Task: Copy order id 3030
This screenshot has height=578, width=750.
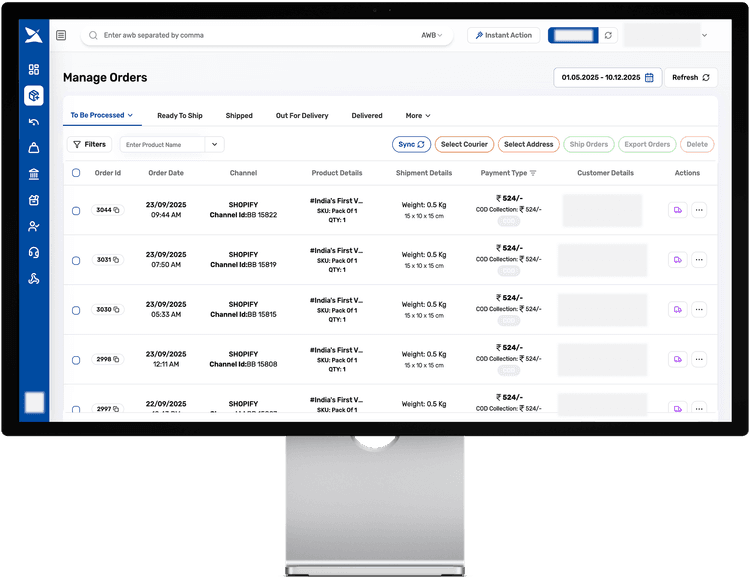Action: coord(116,310)
